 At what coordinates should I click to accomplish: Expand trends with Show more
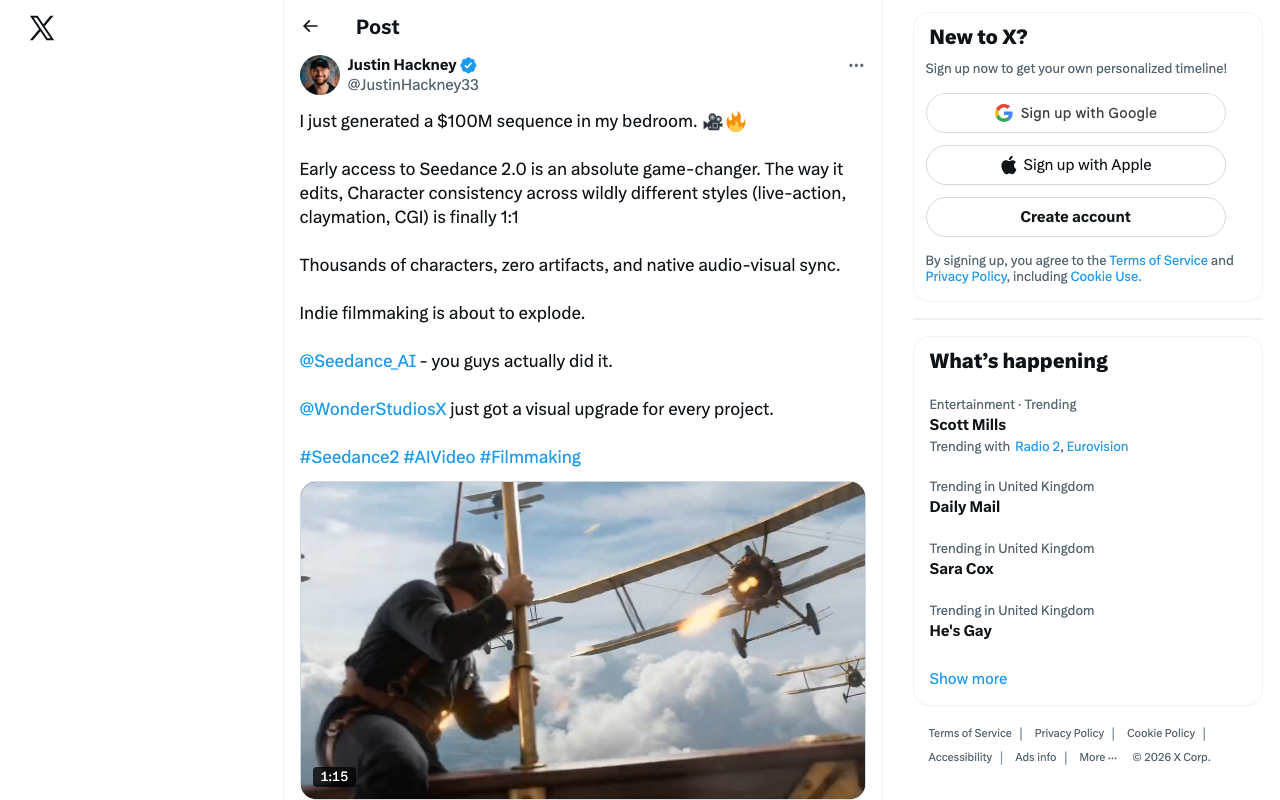968,678
